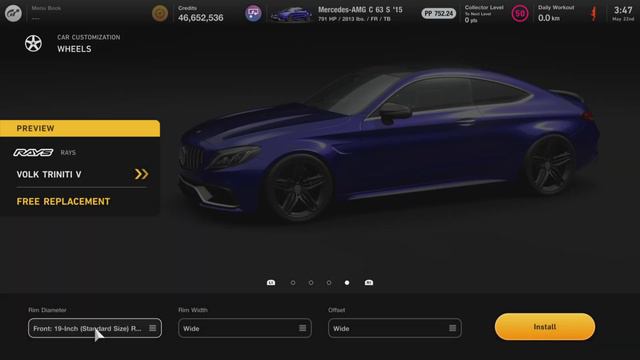Open the Rim Diameter dropdown
This screenshot has width=640, height=360.
pos(95,328)
